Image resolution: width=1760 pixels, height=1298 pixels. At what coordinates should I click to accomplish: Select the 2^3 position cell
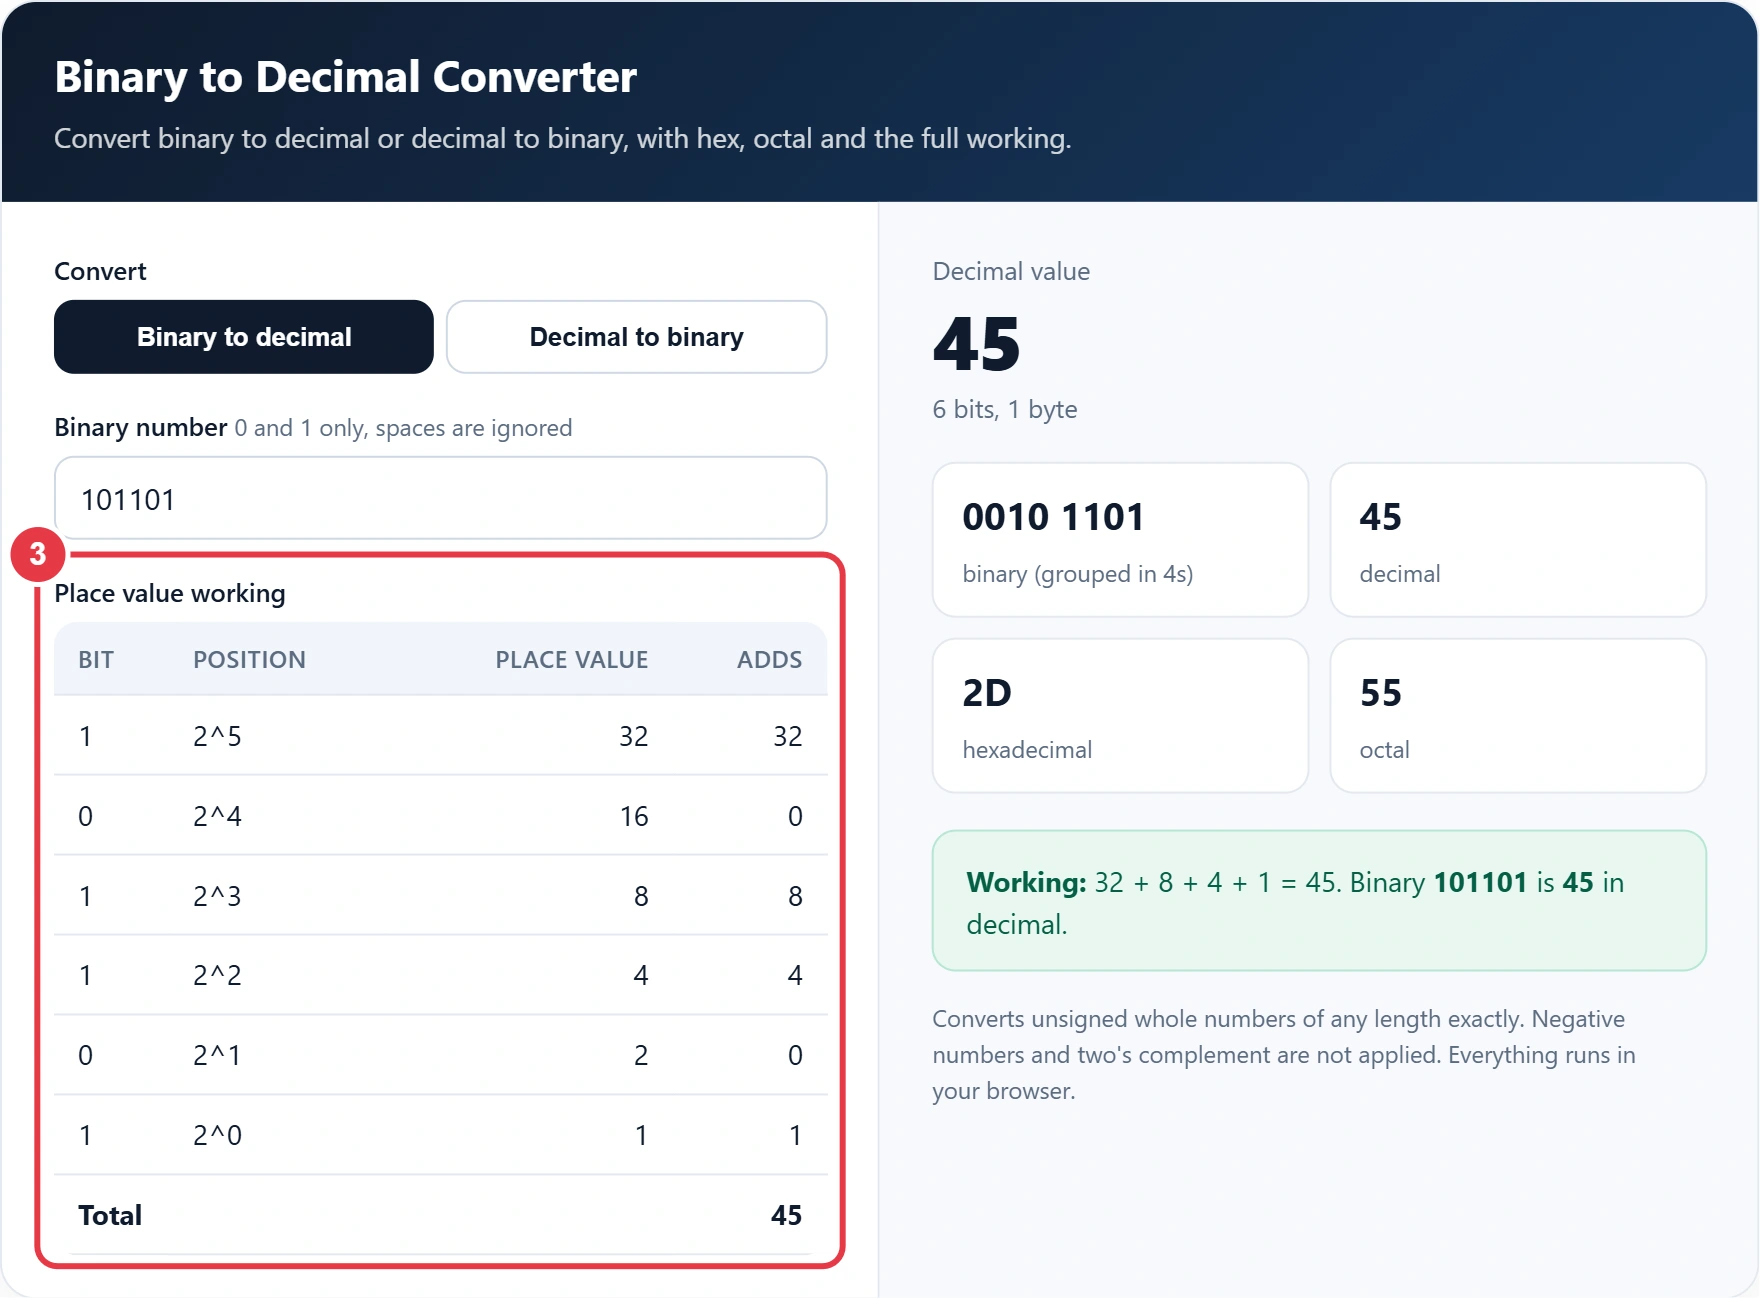tap(217, 896)
